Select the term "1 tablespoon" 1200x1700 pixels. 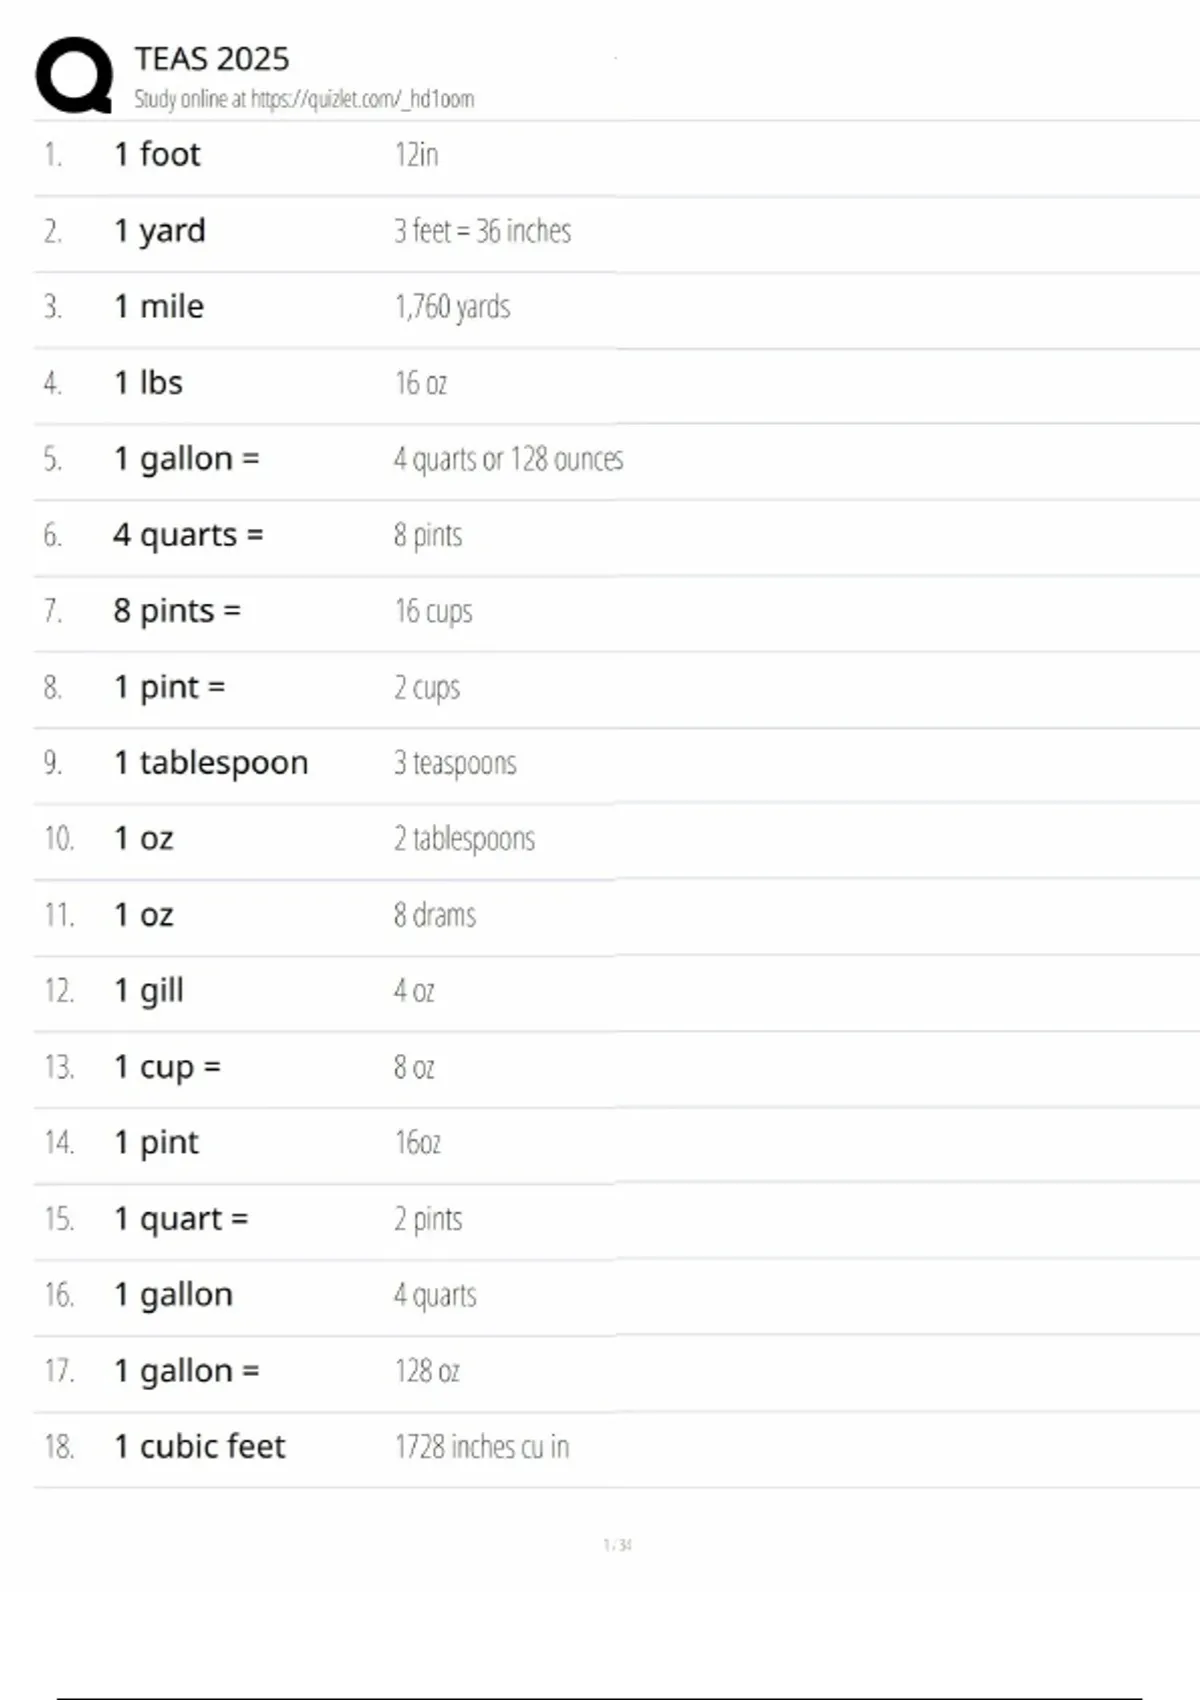click(x=210, y=763)
